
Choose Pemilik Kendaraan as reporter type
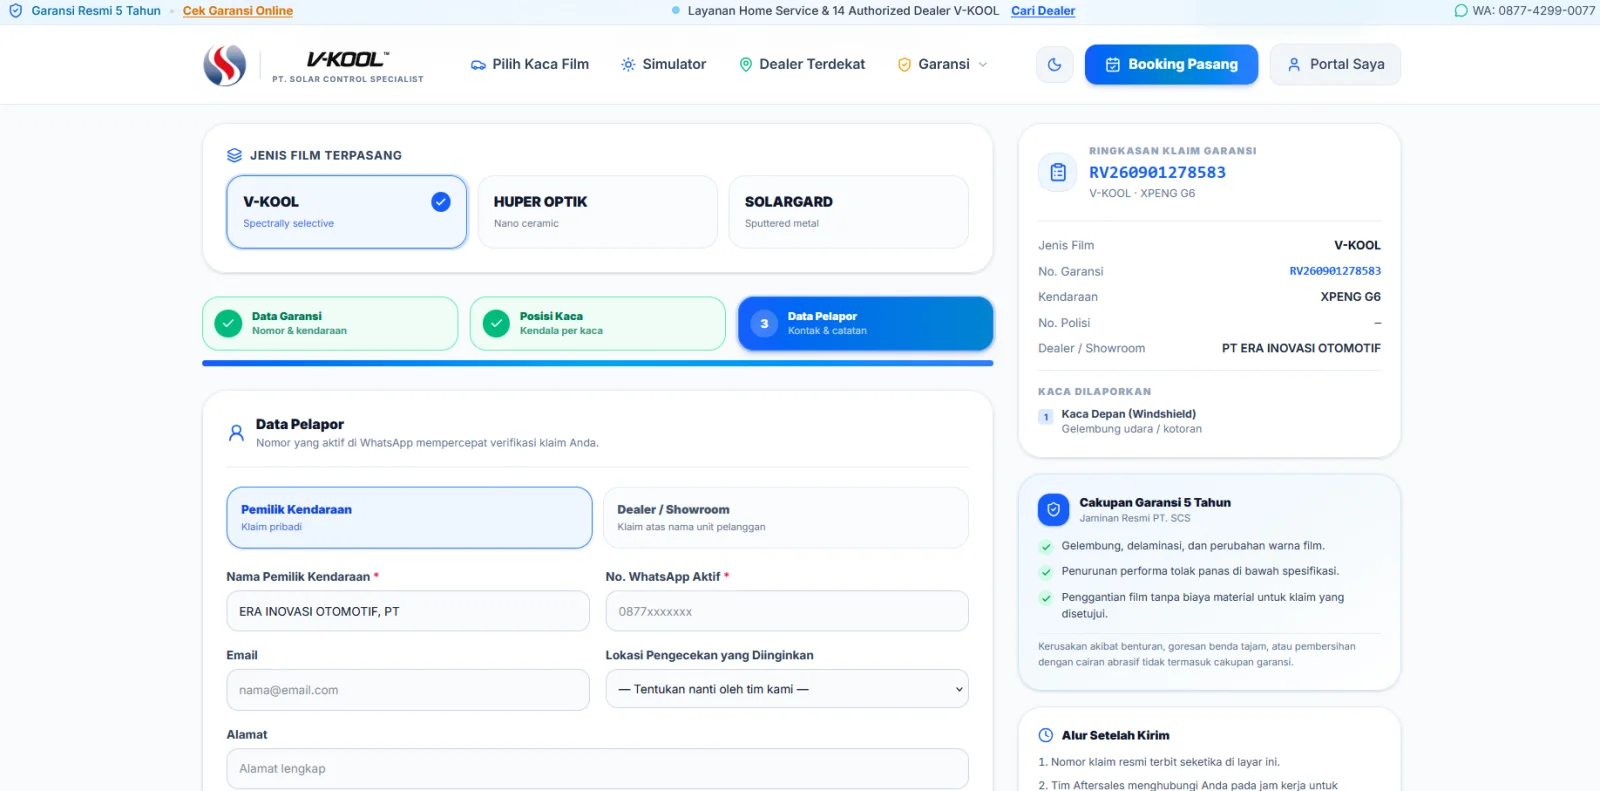pyautogui.click(x=409, y=518)
